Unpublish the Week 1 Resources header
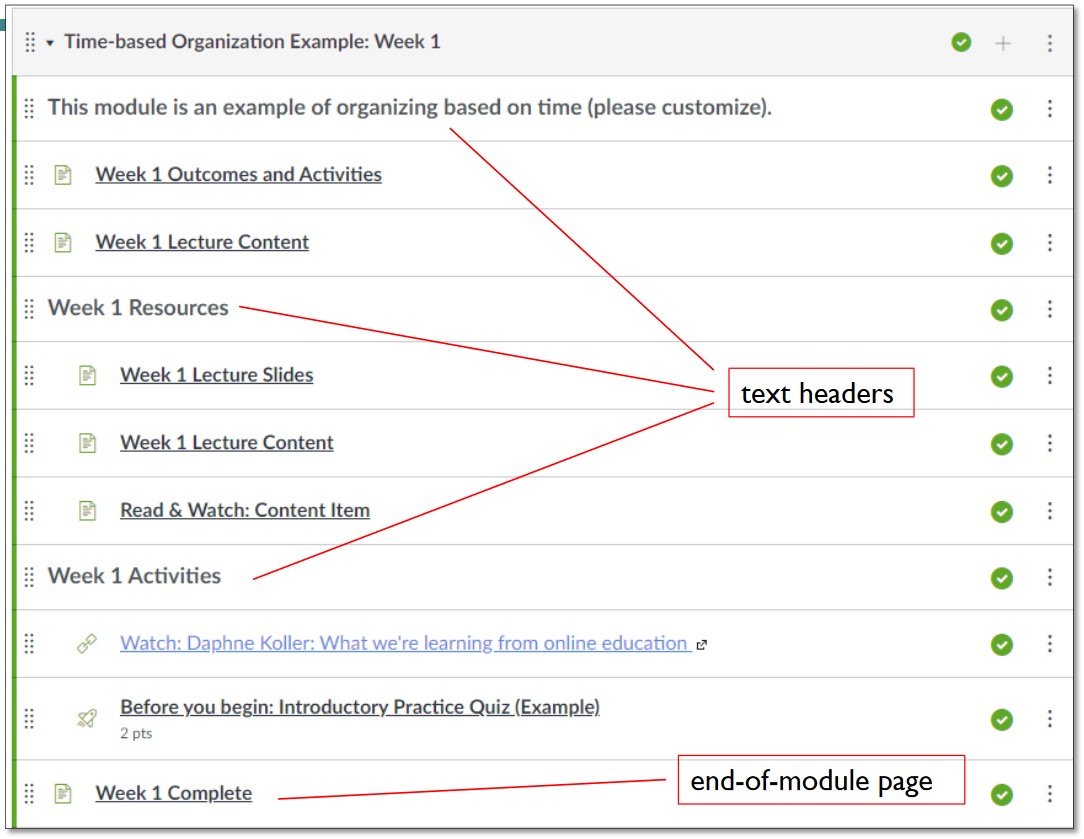Screen dimensions: 1084x839 tap(1002, 310)
